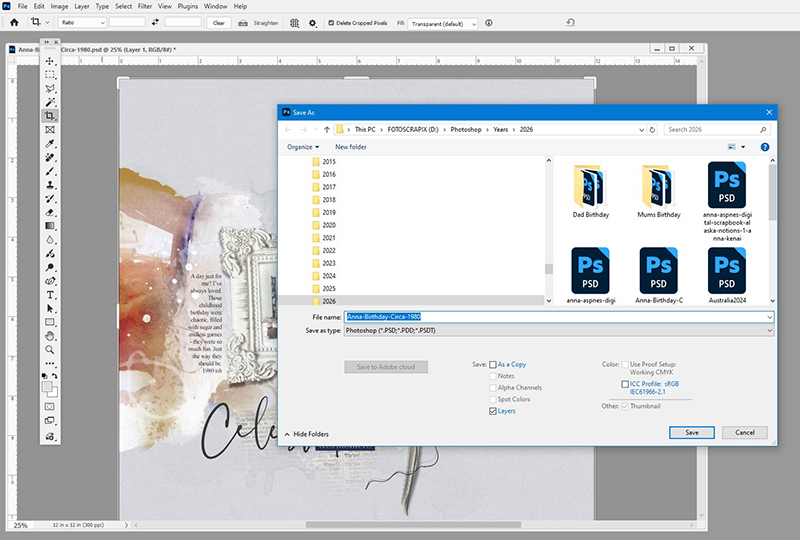Toggle Quick Mask mode
This screenshot has height=540, width=800.
(49, 407)
